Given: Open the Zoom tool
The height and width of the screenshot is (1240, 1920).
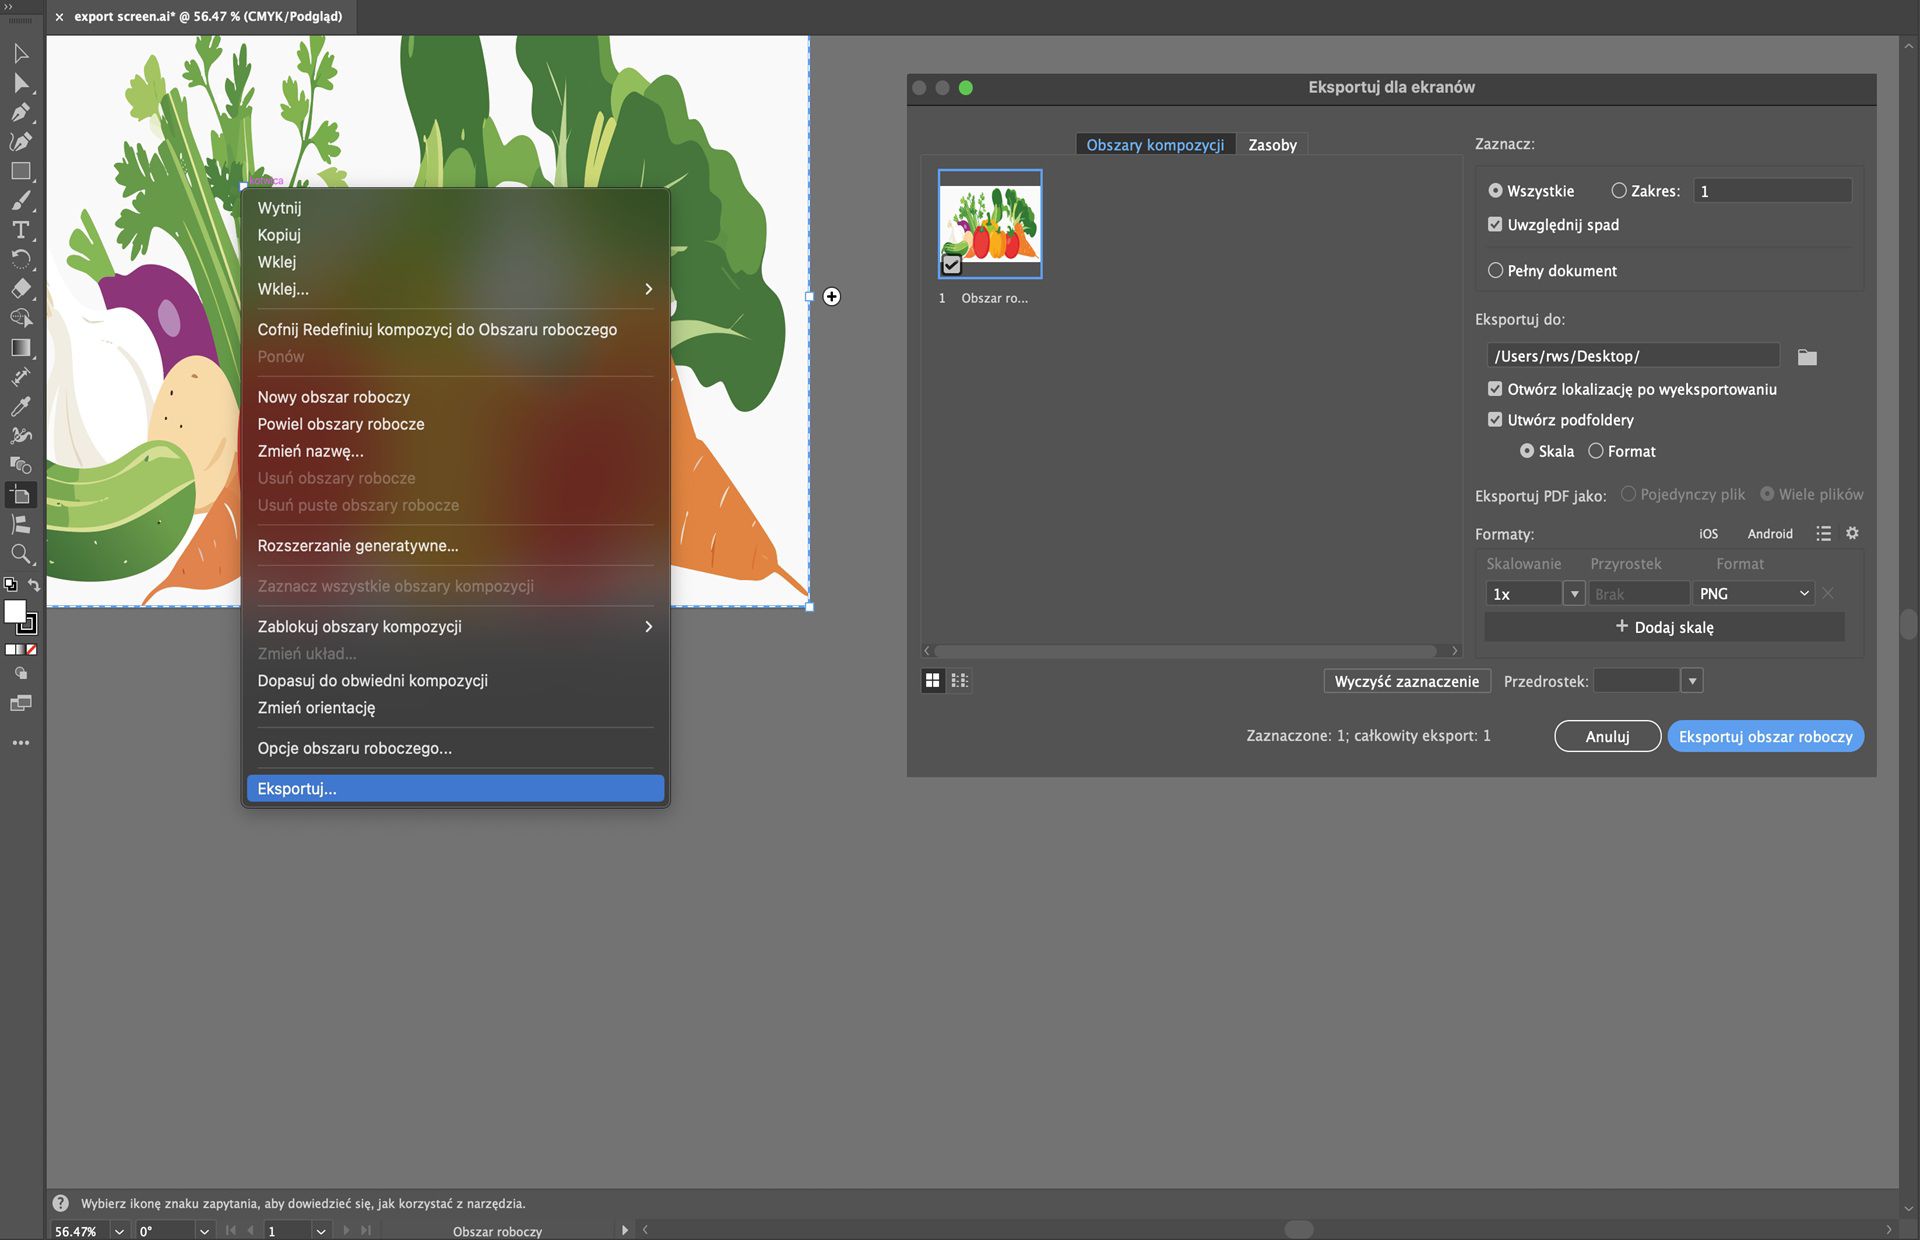Looking at the screenshot, I should (21, 554).
